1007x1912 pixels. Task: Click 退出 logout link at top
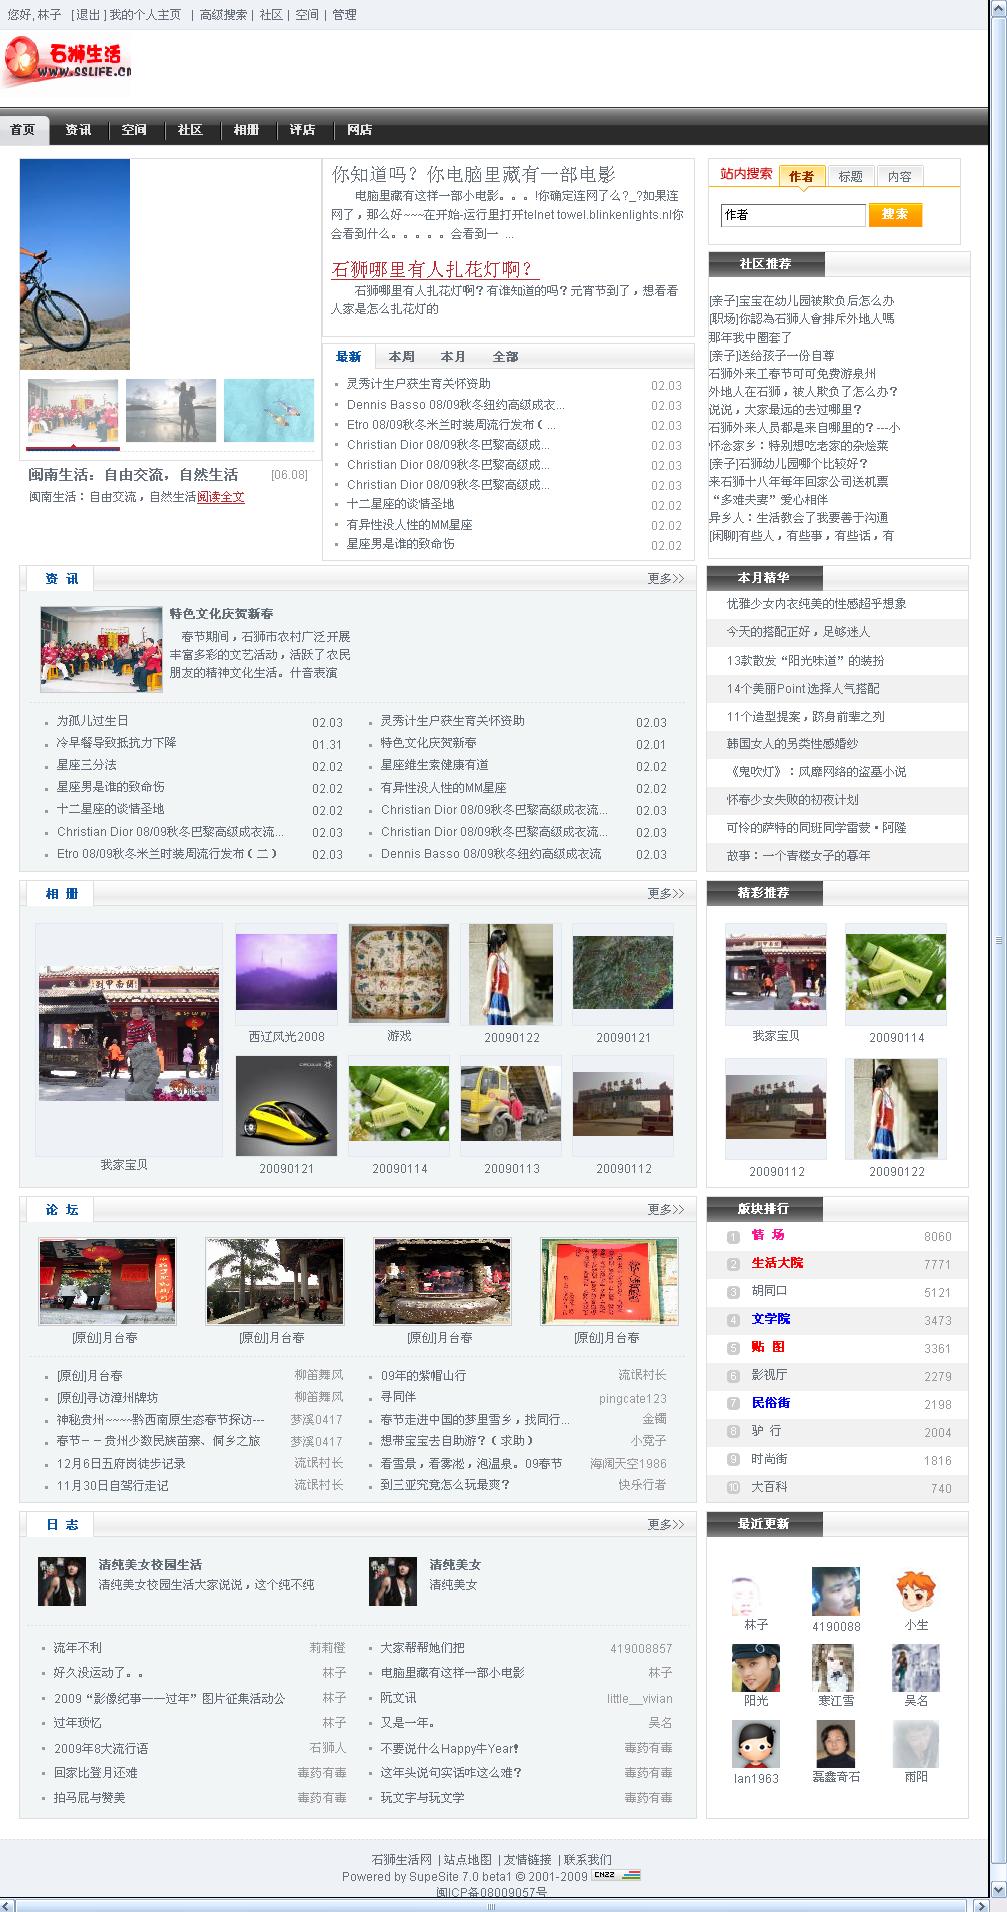[x=87, y=15]
